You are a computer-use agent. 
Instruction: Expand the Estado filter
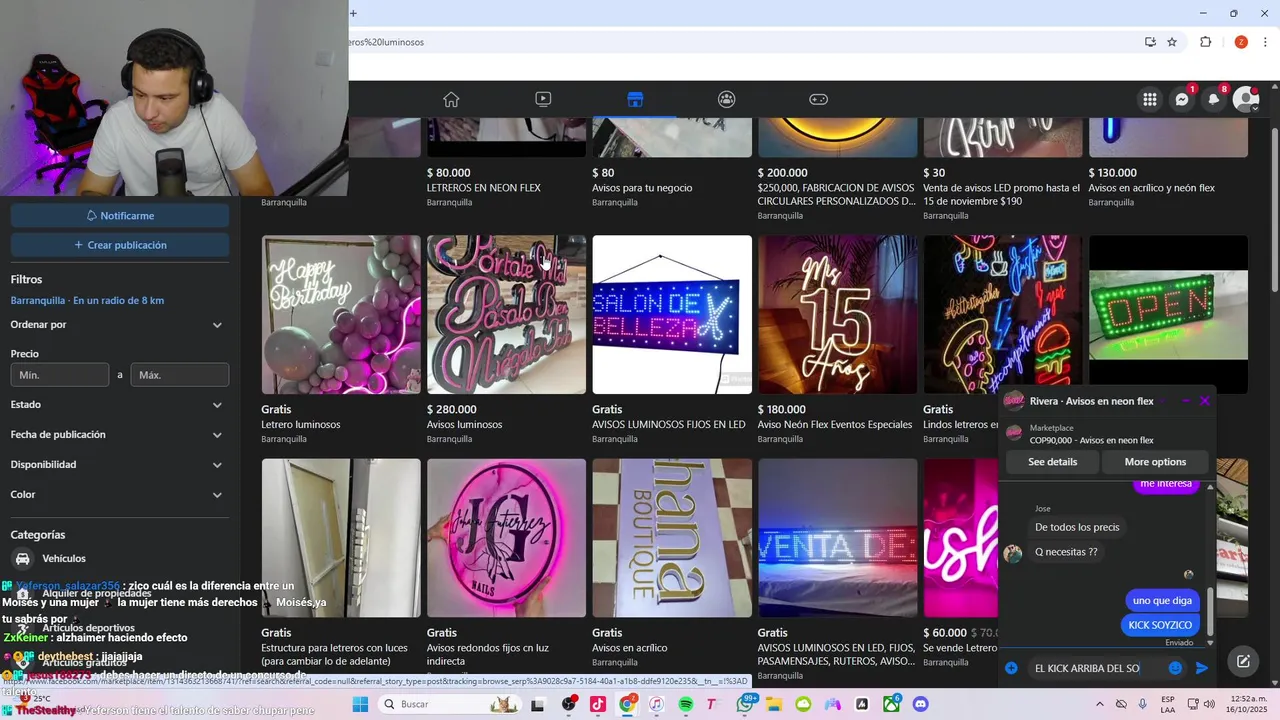coord(118,405)
